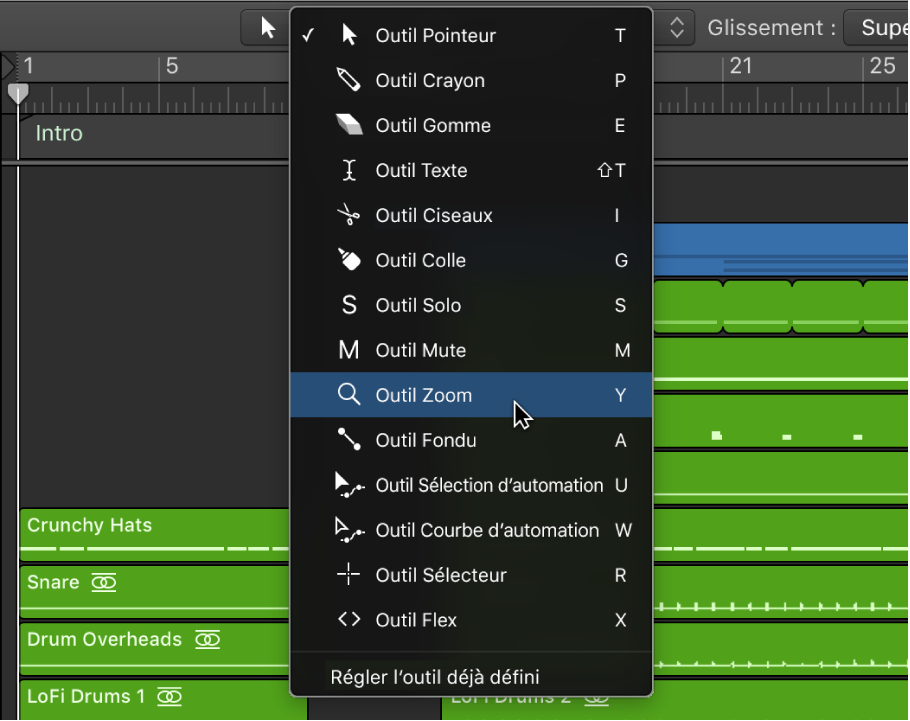Screen dimensions: 910x721
Task: Click the loop icon on Drum Overheads region
Action: tap(207, 640)
